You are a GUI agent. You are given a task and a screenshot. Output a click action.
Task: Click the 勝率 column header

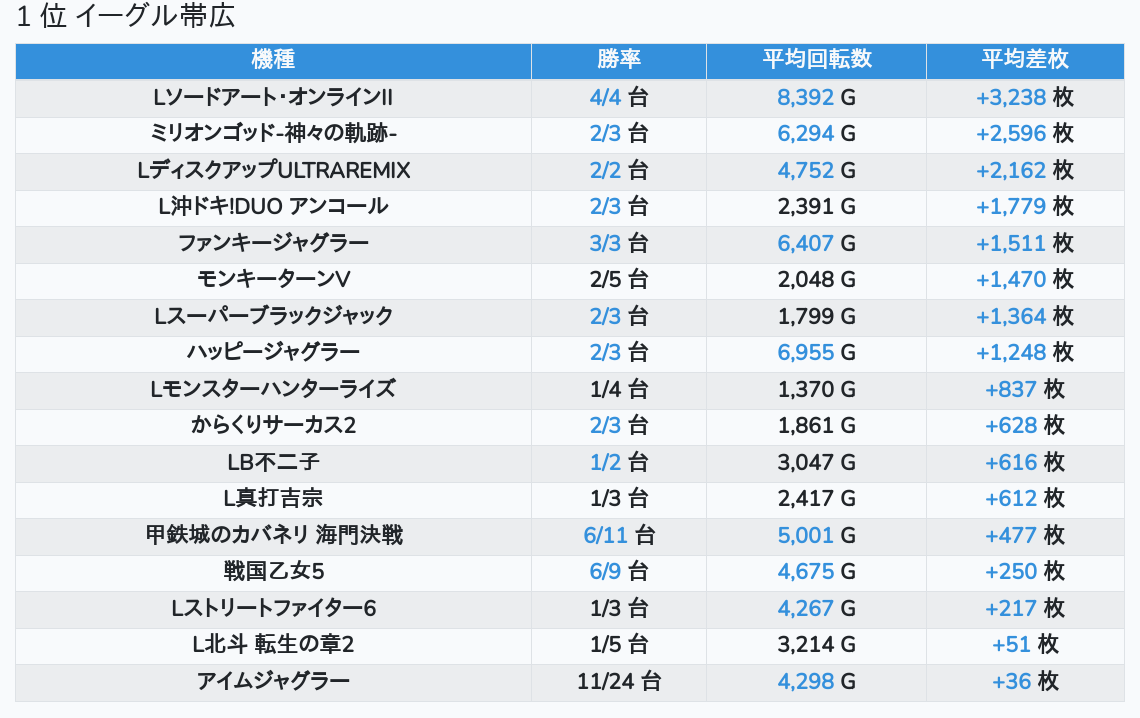(x=619, y=60)
